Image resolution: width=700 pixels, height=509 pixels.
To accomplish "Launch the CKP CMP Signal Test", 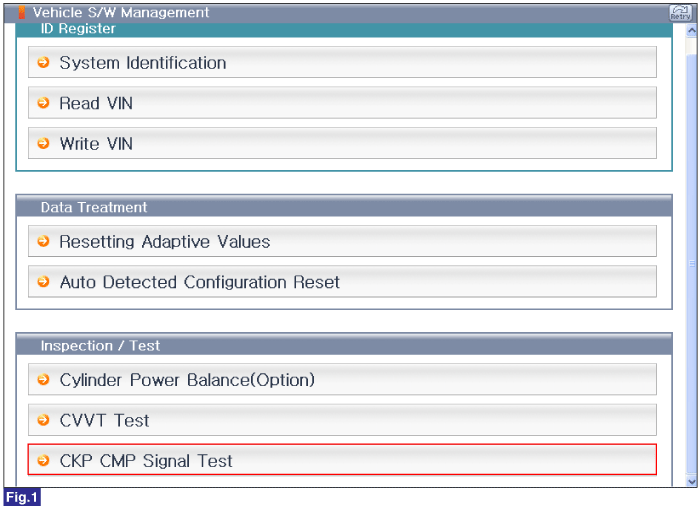I will point(342,459).
